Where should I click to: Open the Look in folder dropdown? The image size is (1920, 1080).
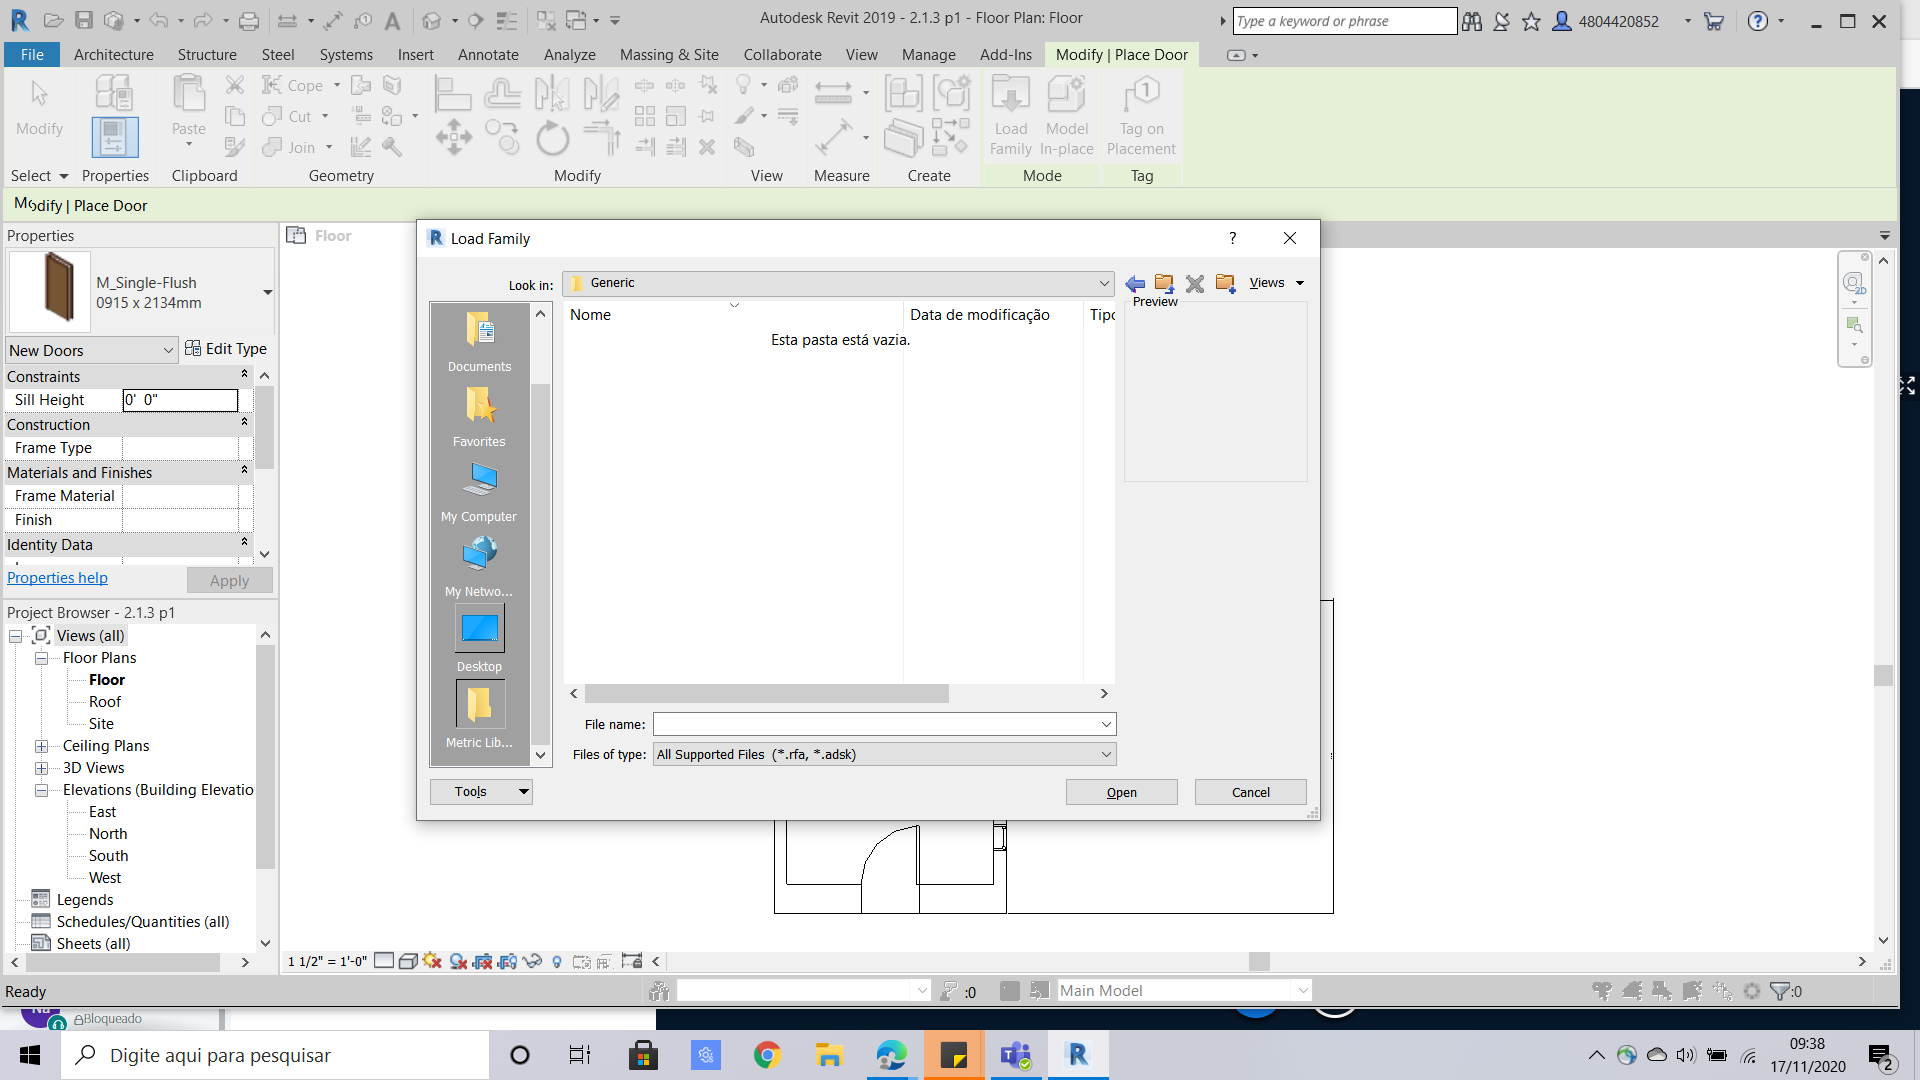tap(1103, 284)
